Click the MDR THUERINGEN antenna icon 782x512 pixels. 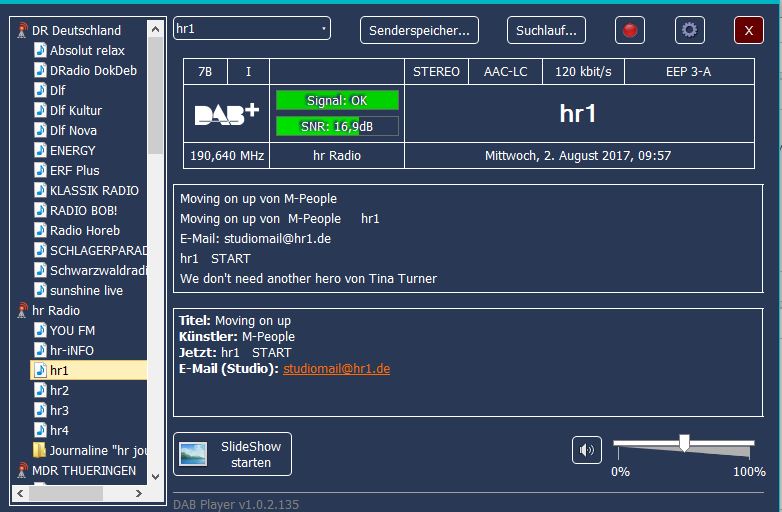coord(22,470)
